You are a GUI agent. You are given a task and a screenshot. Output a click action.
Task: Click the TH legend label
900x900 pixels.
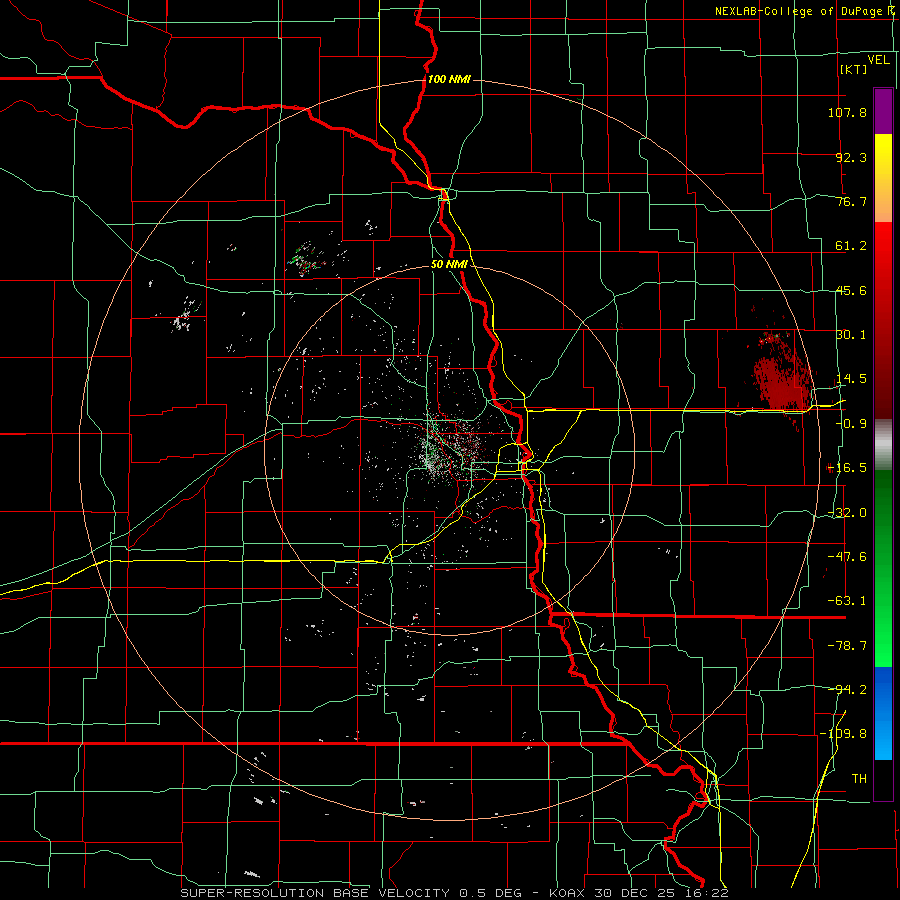[859, 779]
